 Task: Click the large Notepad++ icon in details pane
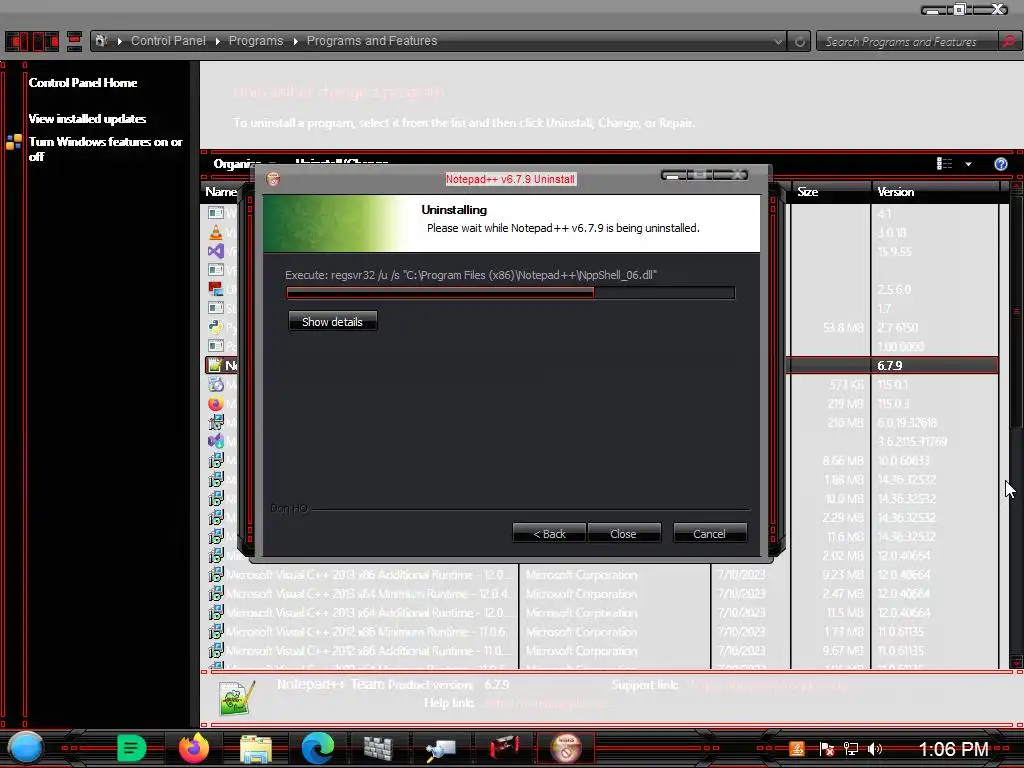coord(236,697)
